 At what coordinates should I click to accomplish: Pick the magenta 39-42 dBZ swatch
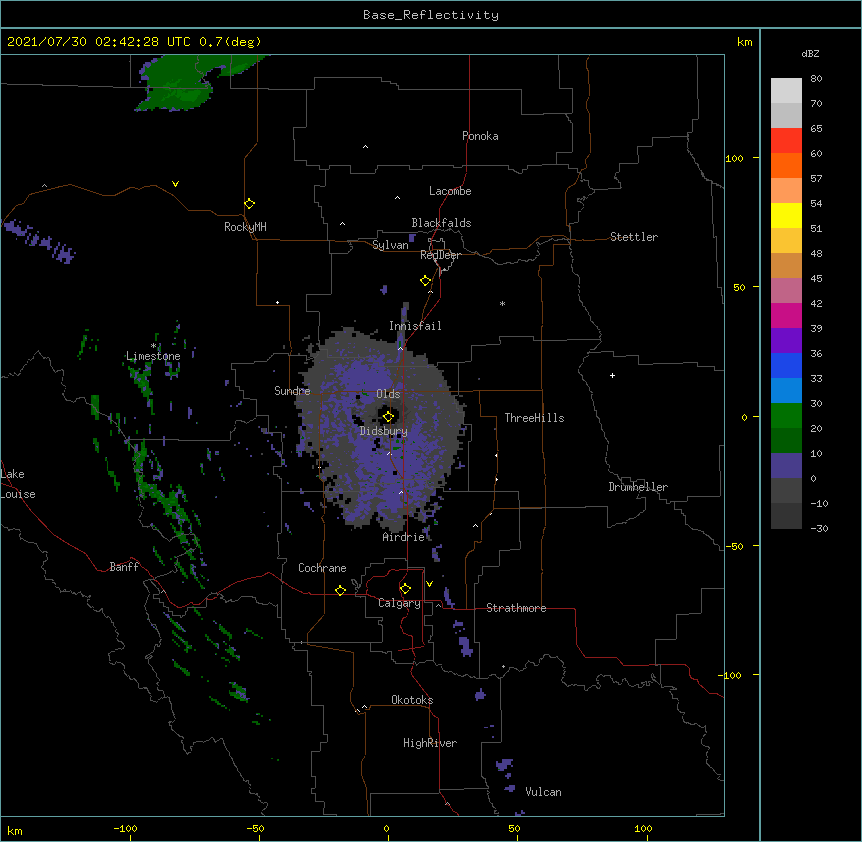[x=786, y=315]
